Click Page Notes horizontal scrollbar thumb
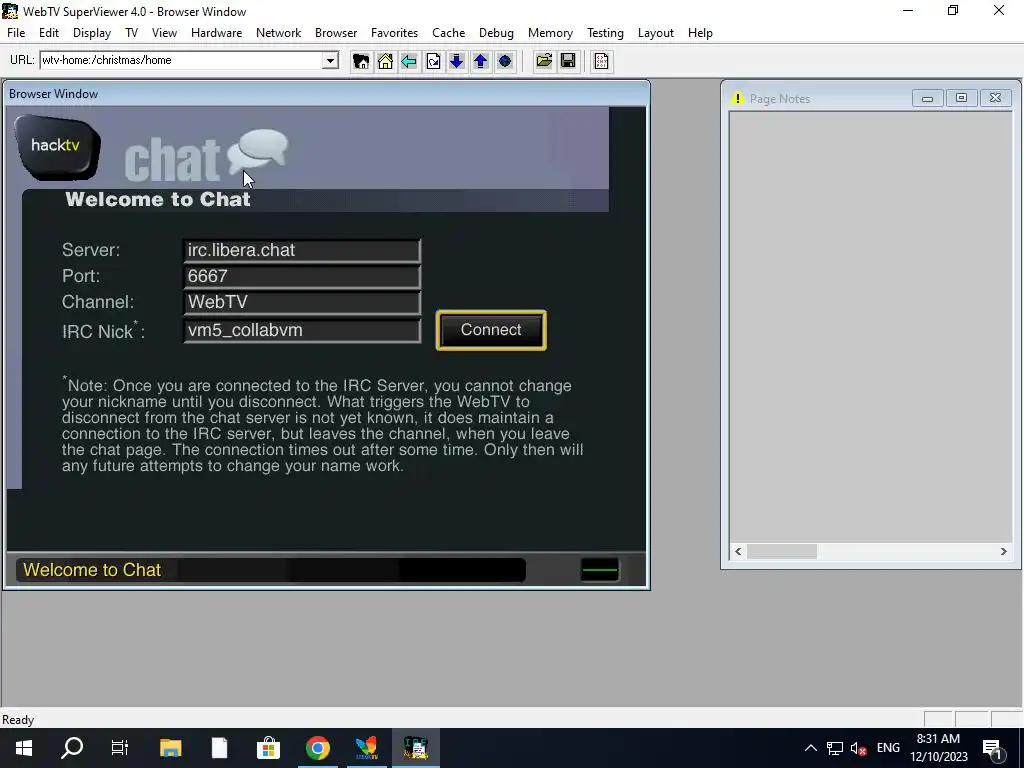Screen dimensions: 1024x768 [782, 552]
